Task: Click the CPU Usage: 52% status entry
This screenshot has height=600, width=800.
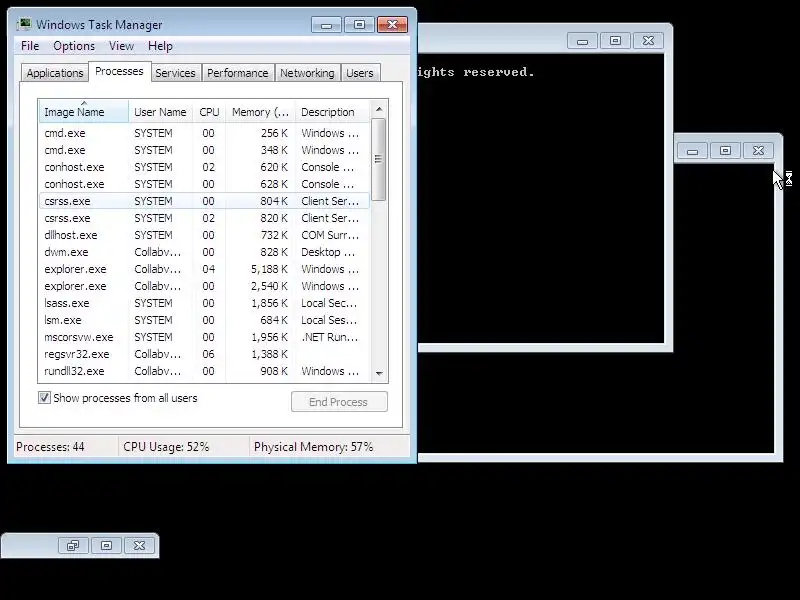Action: coord(166,447)
